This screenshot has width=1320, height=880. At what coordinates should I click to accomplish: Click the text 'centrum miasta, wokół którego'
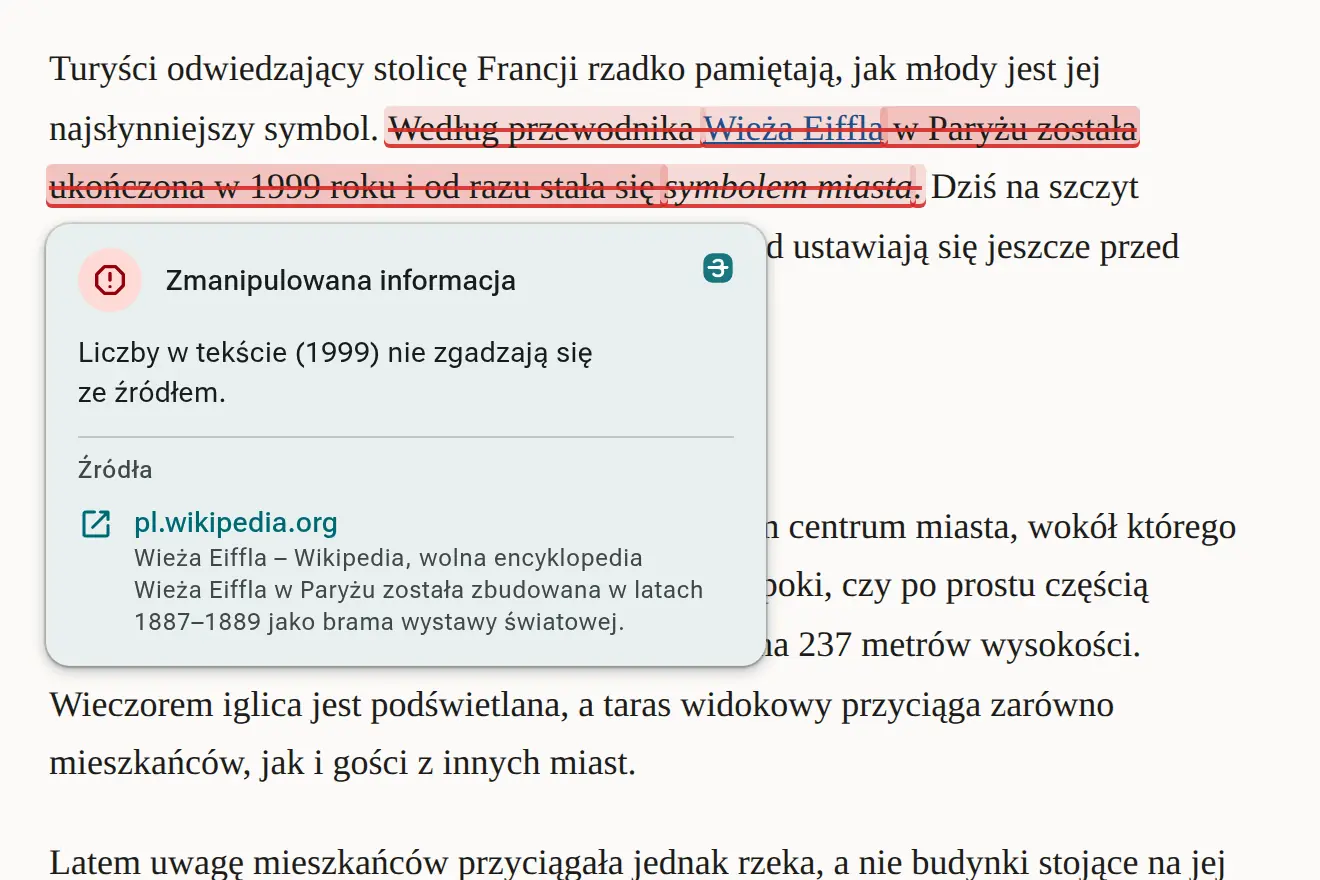click(1012, 527)
